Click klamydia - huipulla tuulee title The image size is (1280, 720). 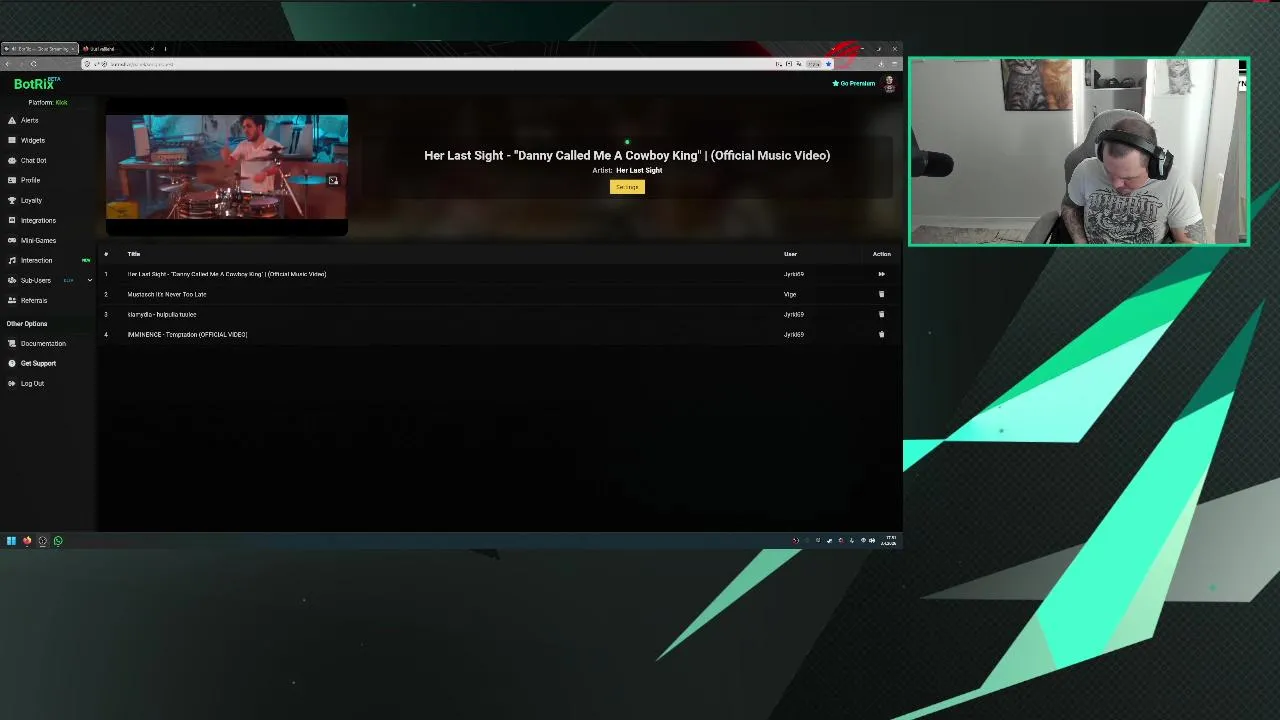pos(162,314)
